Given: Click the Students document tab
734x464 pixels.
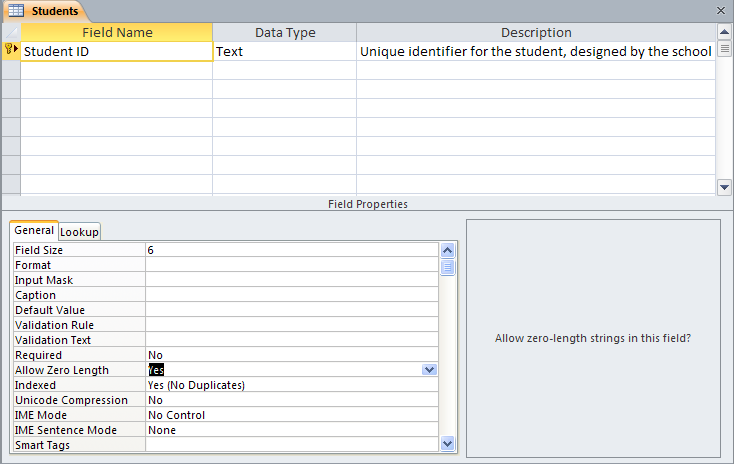Looking at the screenshot, I should click(47, 11).
